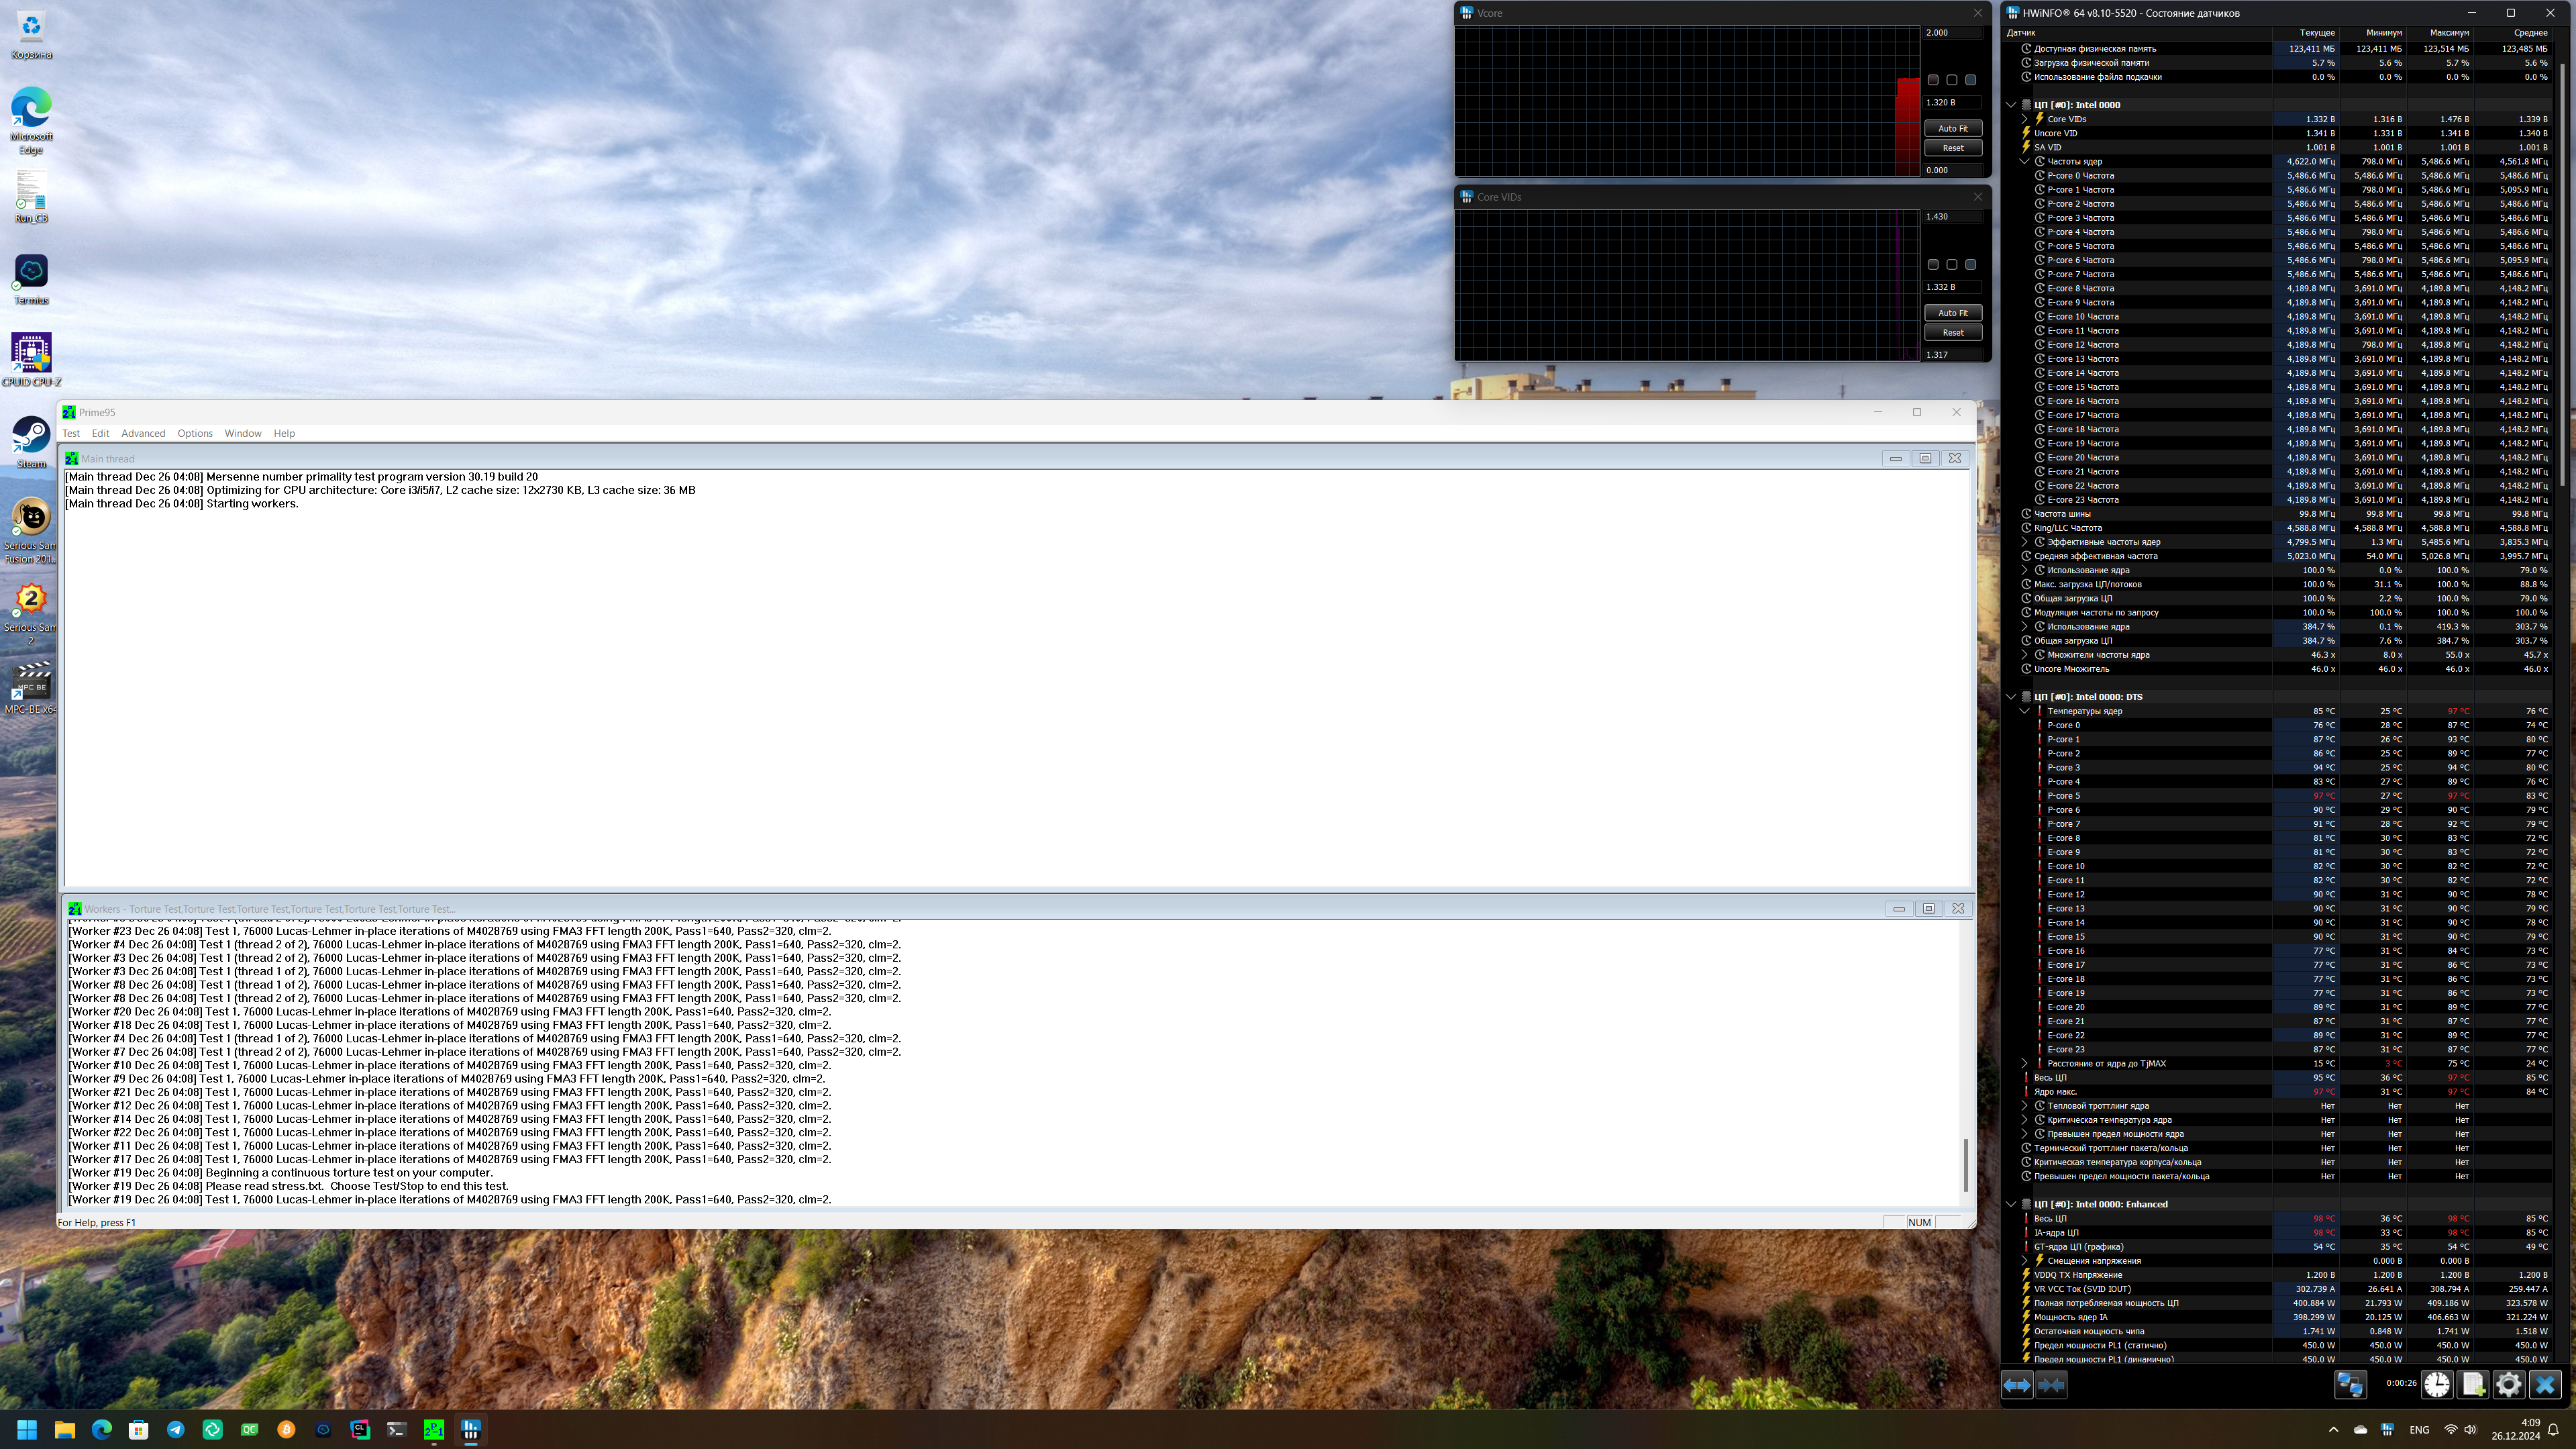Expand the Core VIDs sensor row

click(2024, 119)
